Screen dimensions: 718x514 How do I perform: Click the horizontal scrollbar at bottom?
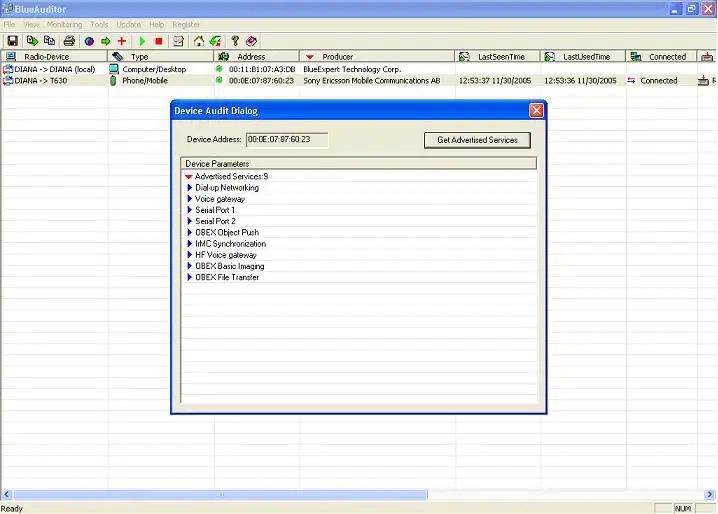pos(220,494)
